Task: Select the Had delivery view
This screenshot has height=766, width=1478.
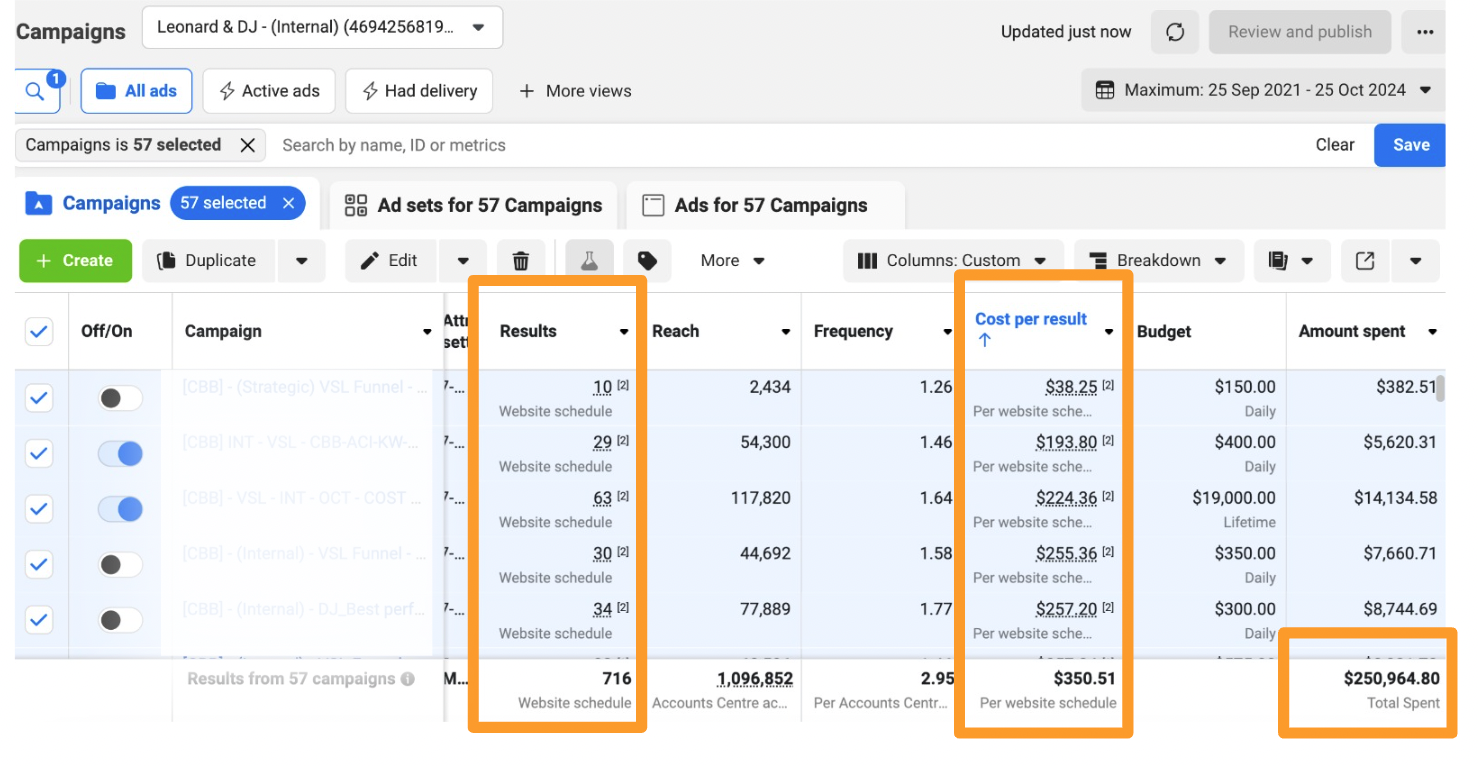Action: coord(419,91)
